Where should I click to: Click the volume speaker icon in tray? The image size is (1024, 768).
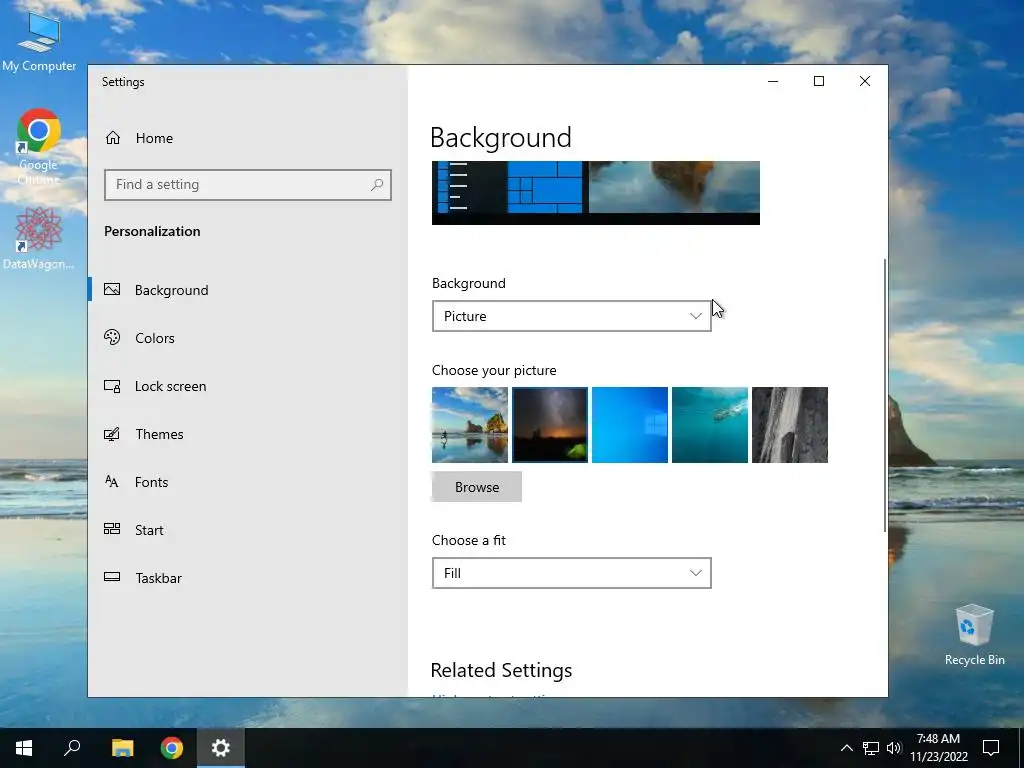click(894, 748)
